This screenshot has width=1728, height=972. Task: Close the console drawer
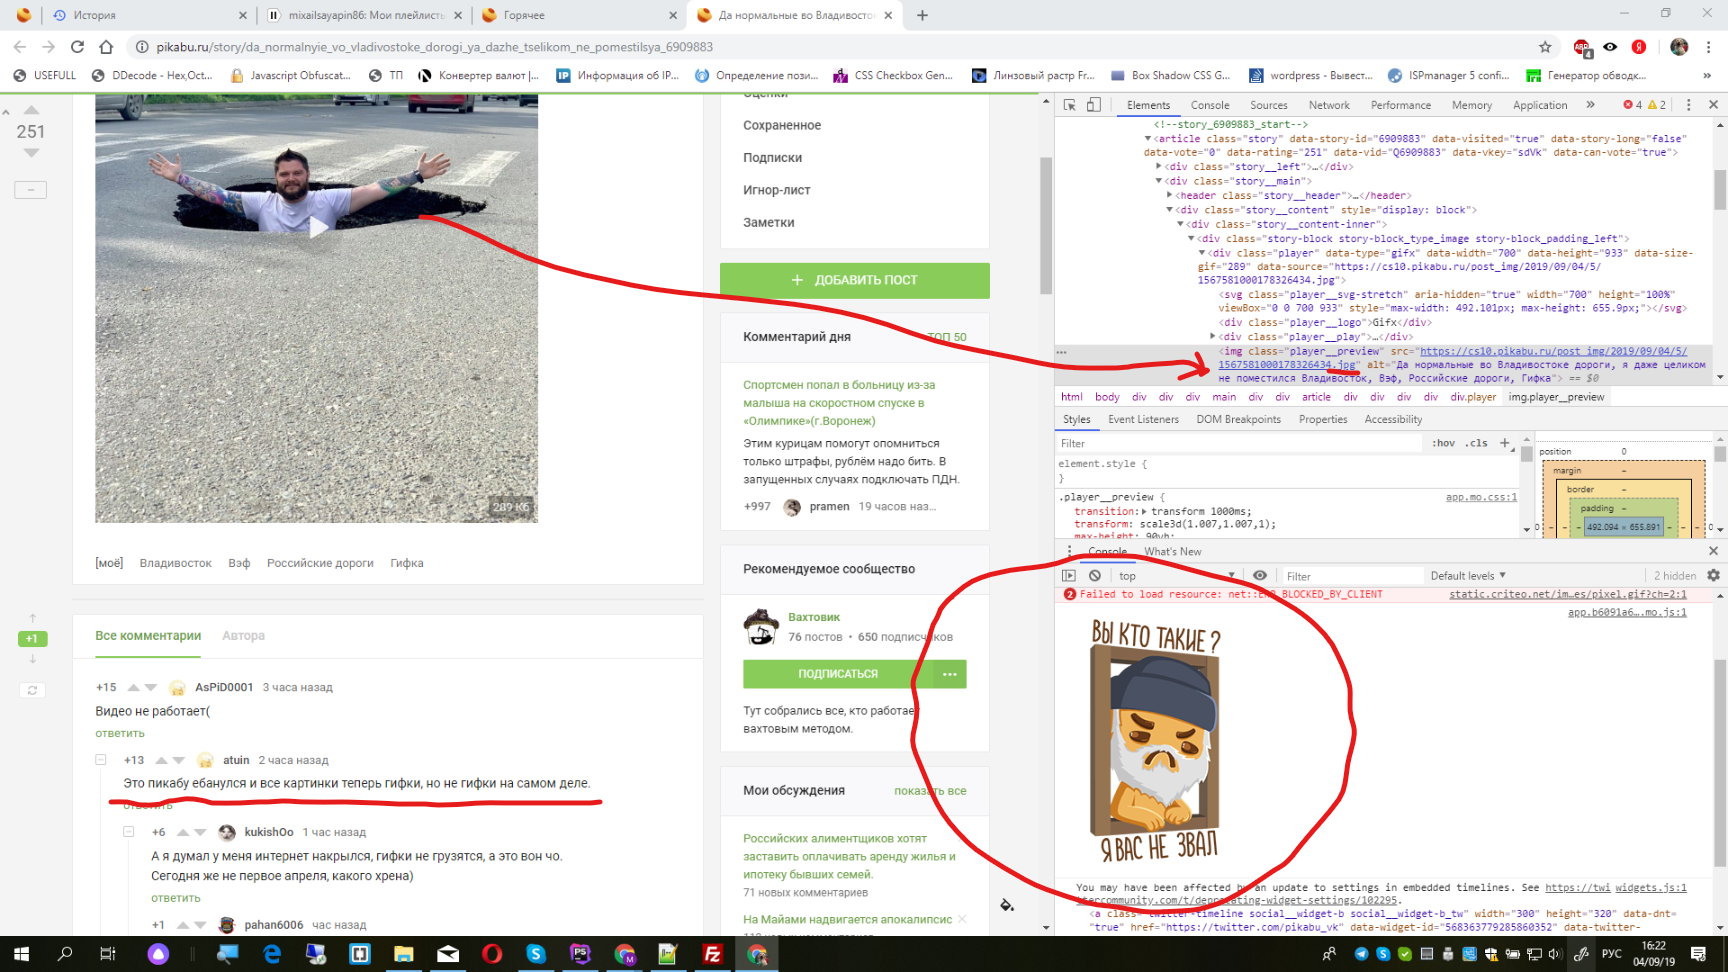(x=1713, y=551)
